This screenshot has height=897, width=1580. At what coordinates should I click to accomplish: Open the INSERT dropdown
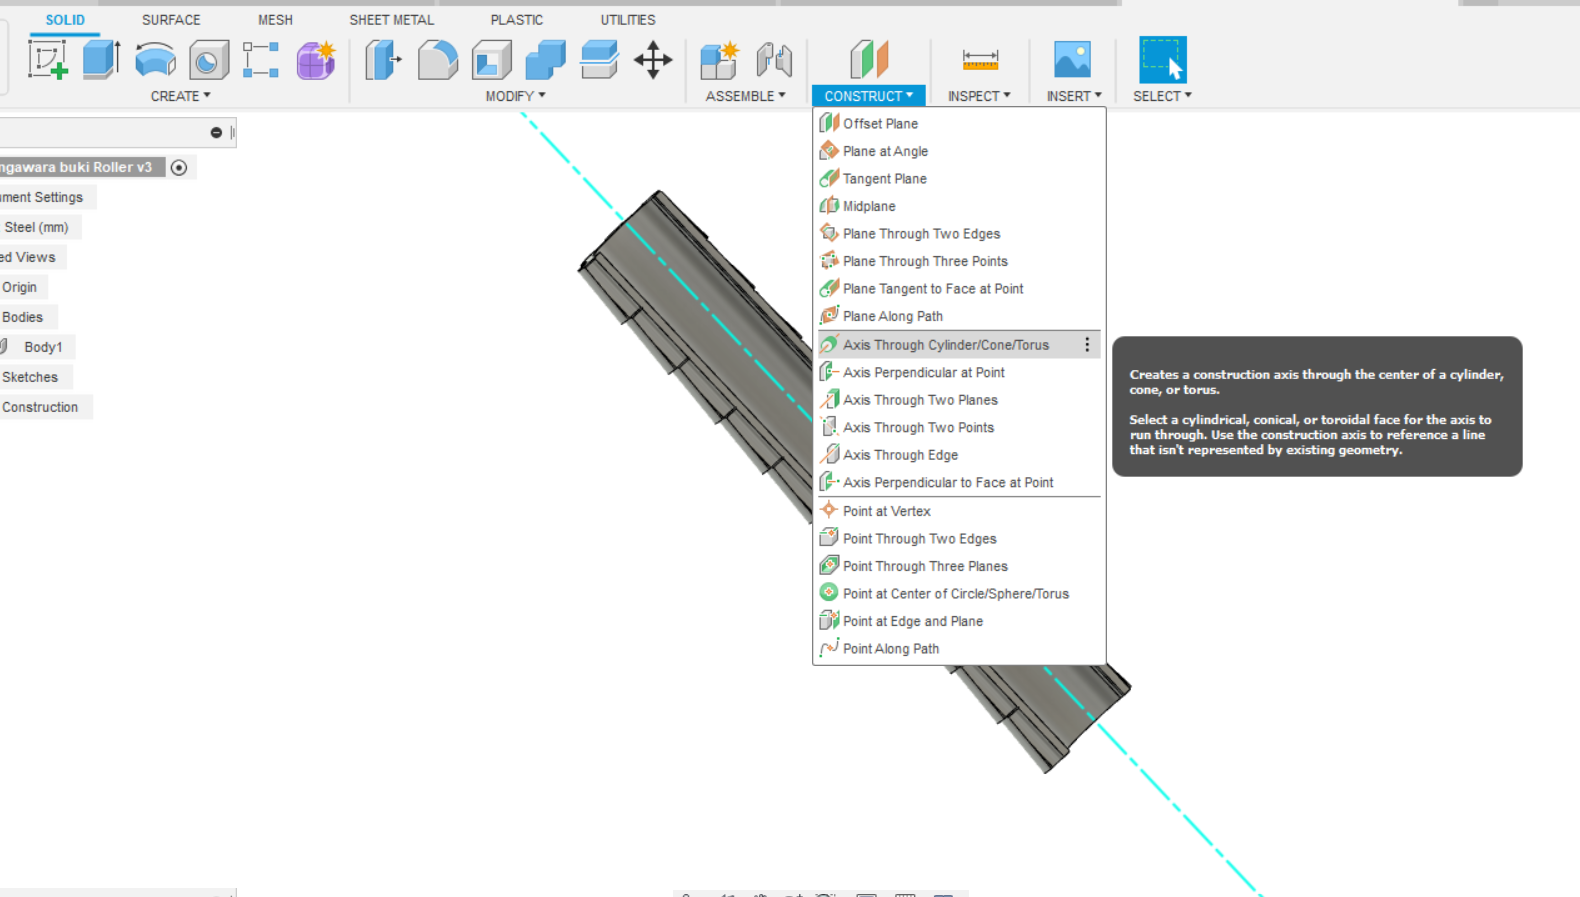coord(1074,96)
